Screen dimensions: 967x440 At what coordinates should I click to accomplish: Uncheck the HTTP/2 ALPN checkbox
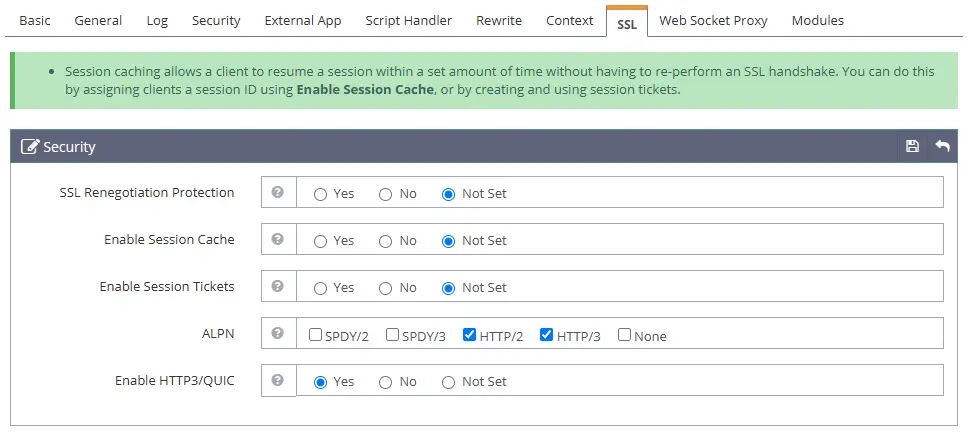(x=469, y=335)
